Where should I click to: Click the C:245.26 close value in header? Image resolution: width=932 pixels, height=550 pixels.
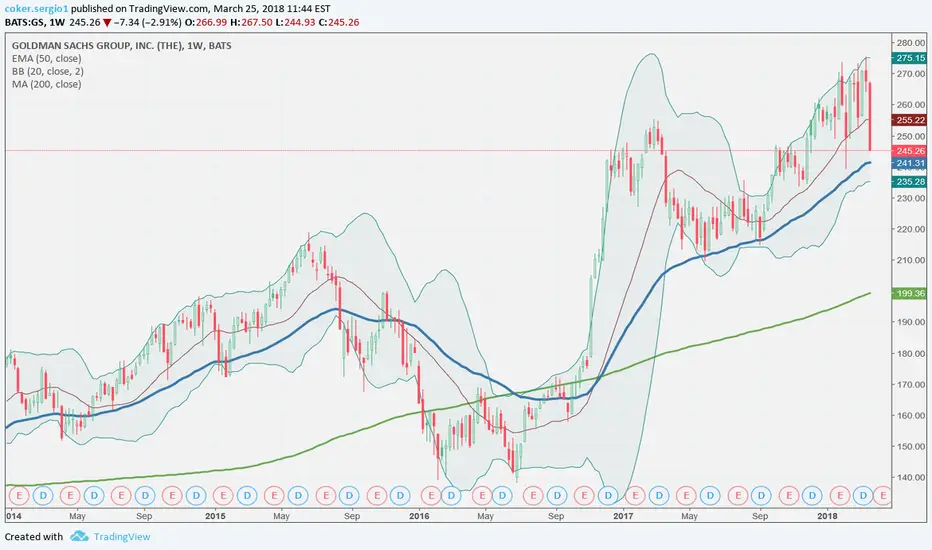339,23
